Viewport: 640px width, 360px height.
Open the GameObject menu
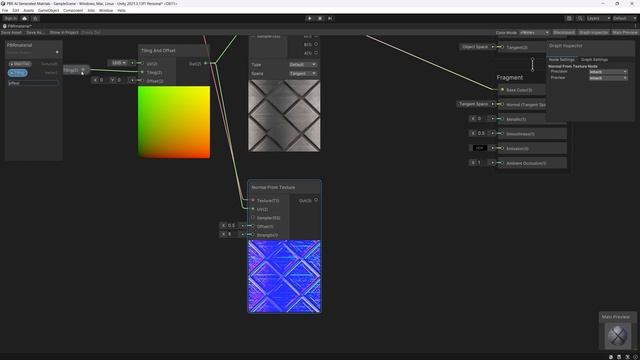click(49, 10)
